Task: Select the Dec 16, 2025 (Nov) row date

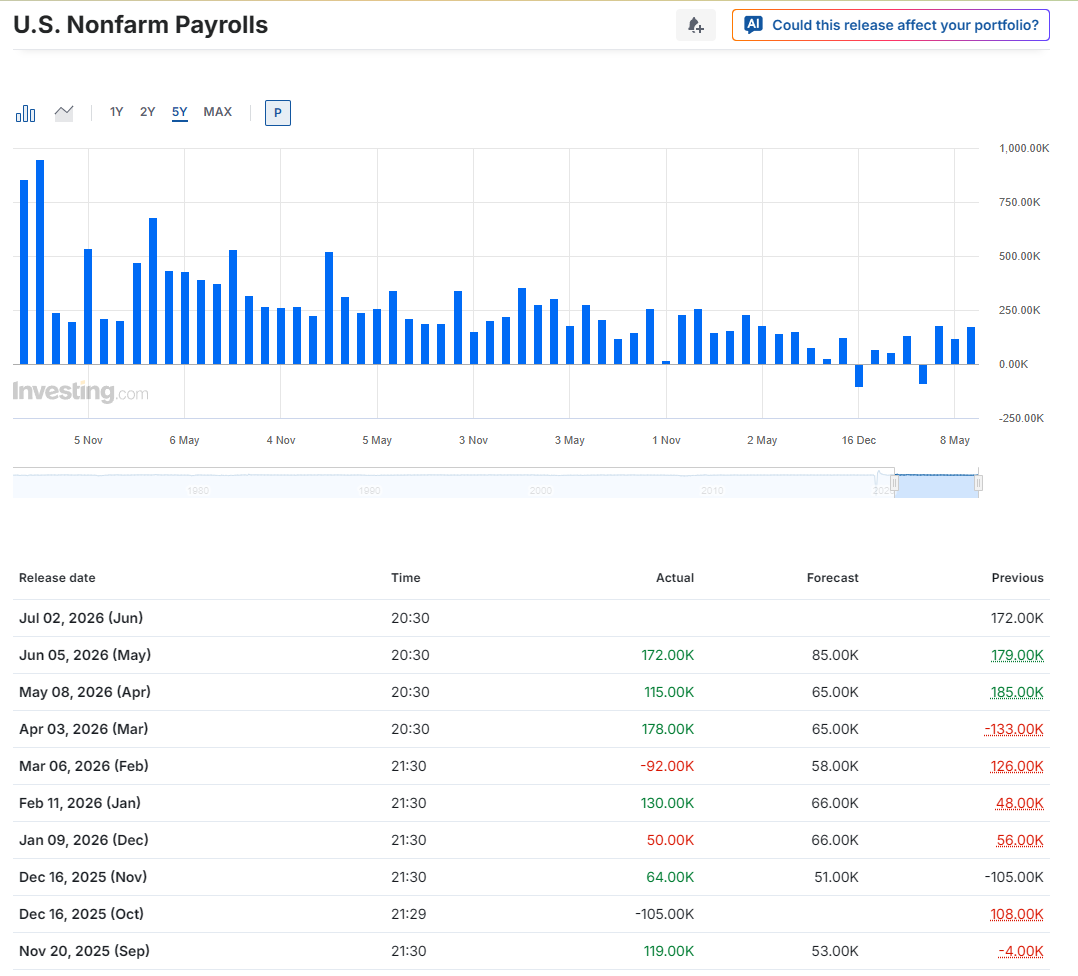Action: (x=82, y=877)
